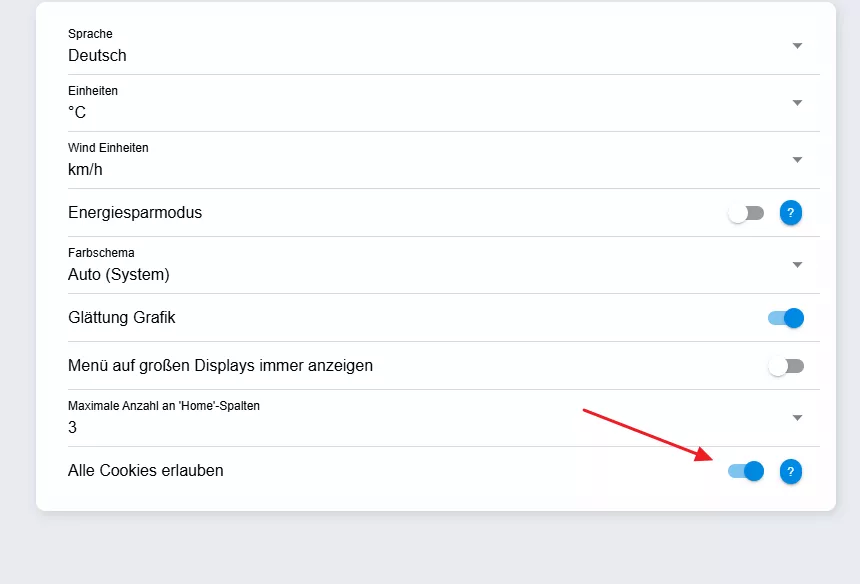Select the km/h wind units value
This screenshot has height=584, width=860.
[x=85, y=169]
